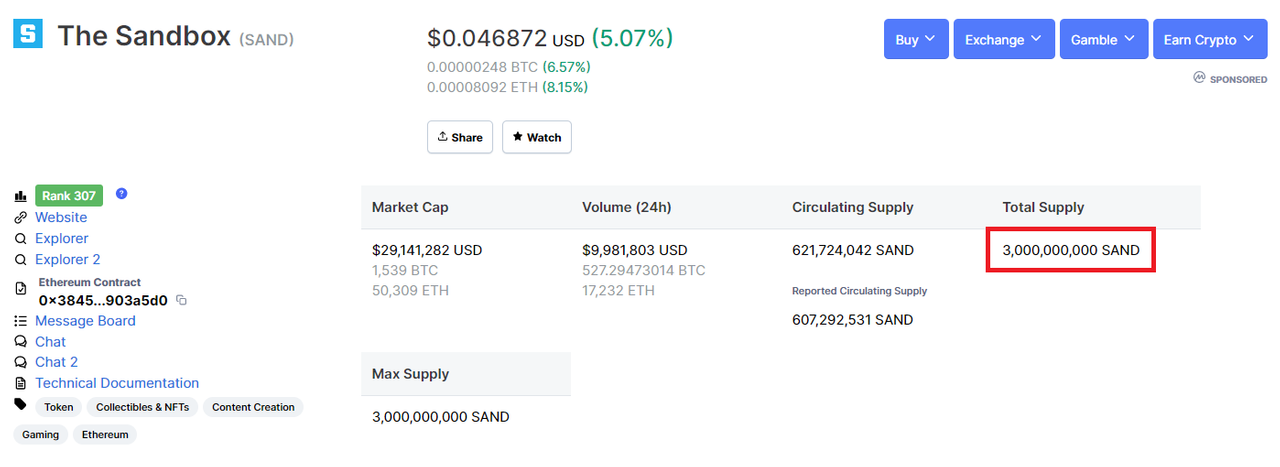This screenshot has height=467, width=1280.
Task: Expand the Earn Crypto dropdown
Action: point(1209,39)
